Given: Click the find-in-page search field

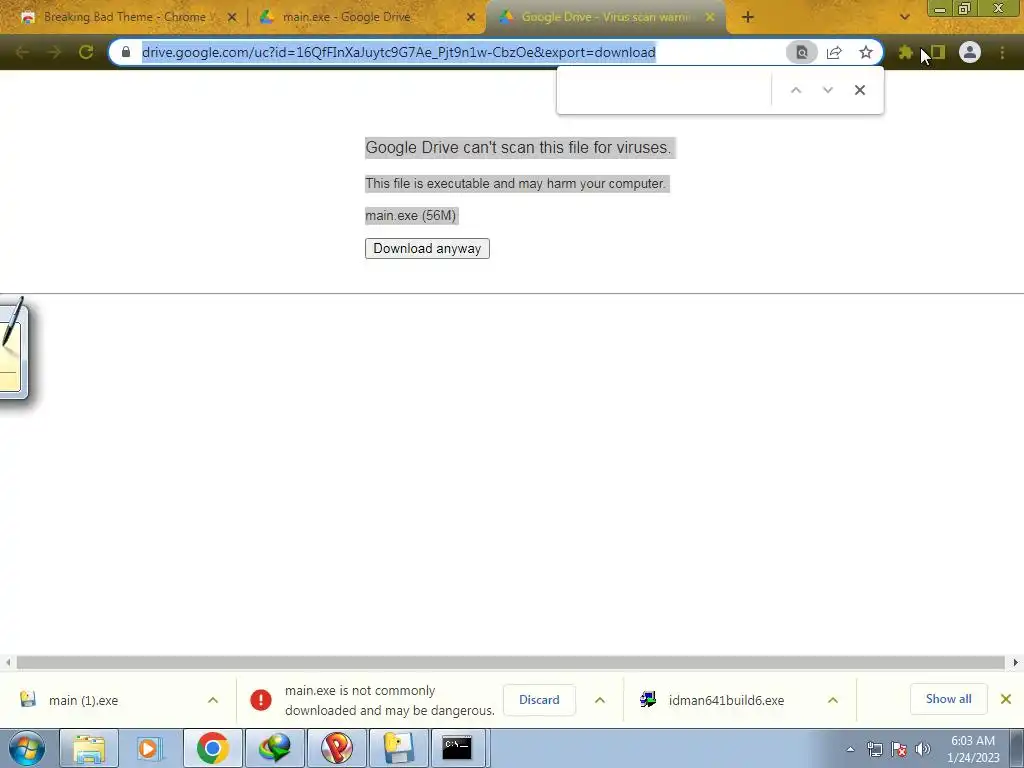Looking at the screenshot, I should (x=664, y=90).
